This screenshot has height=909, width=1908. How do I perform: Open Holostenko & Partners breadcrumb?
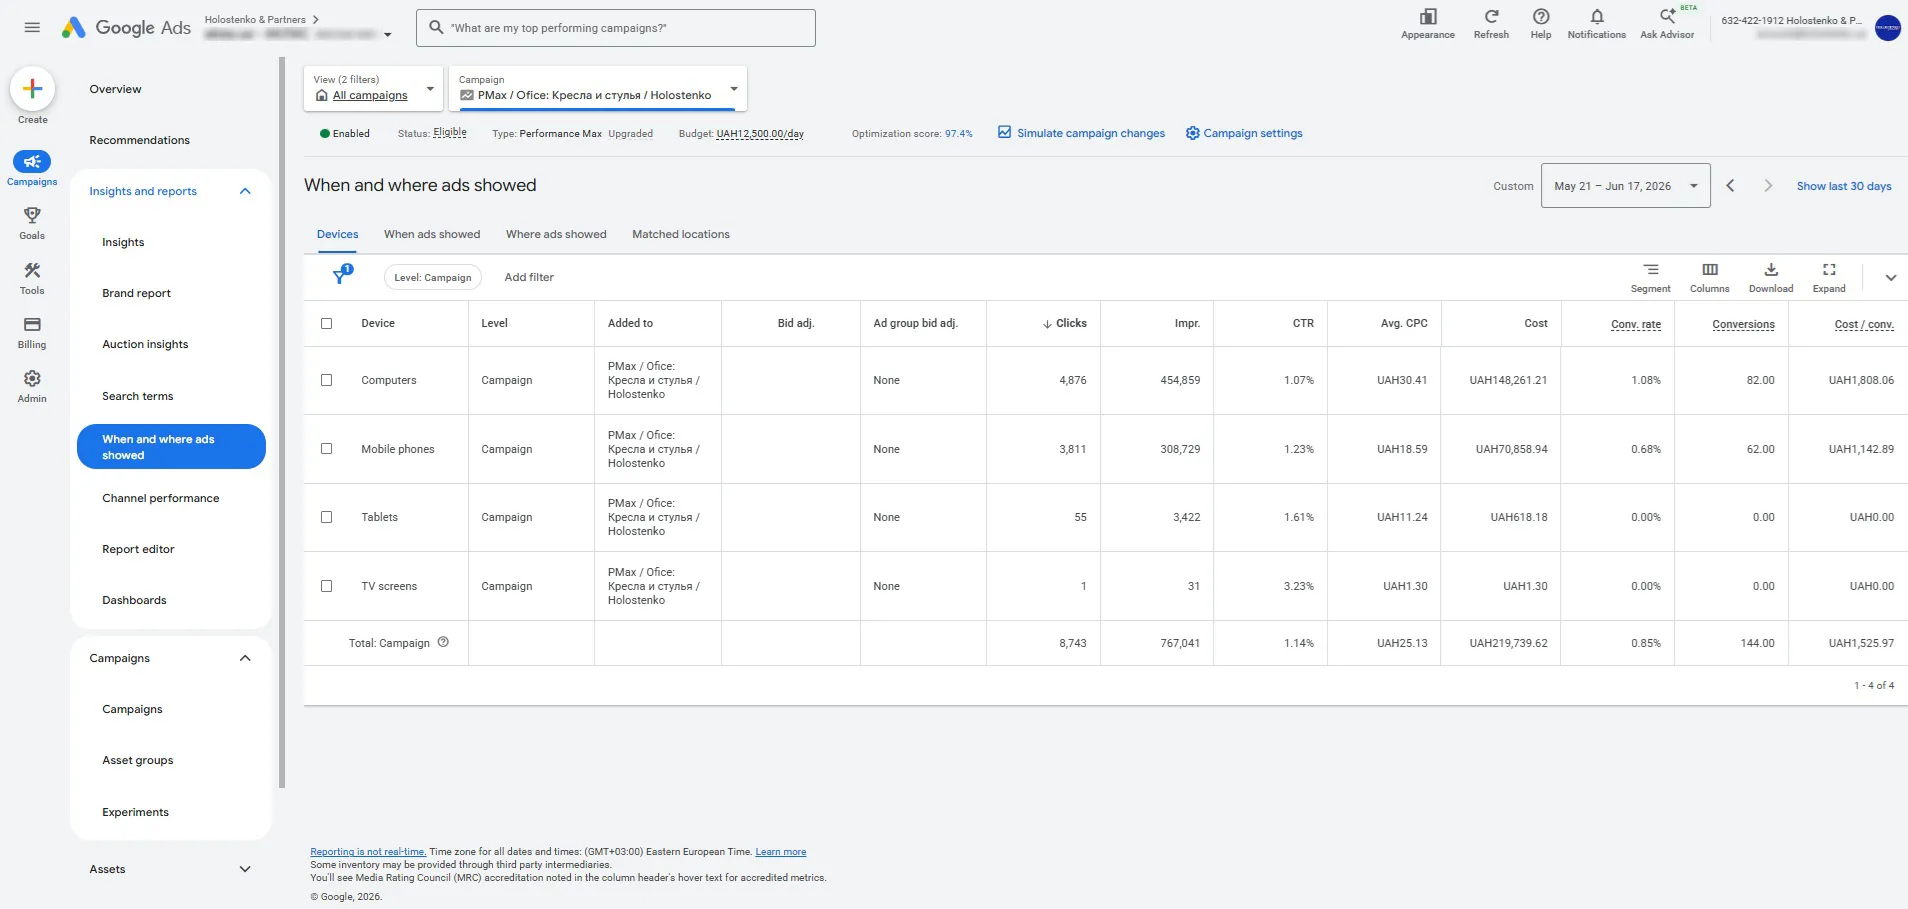255,19
